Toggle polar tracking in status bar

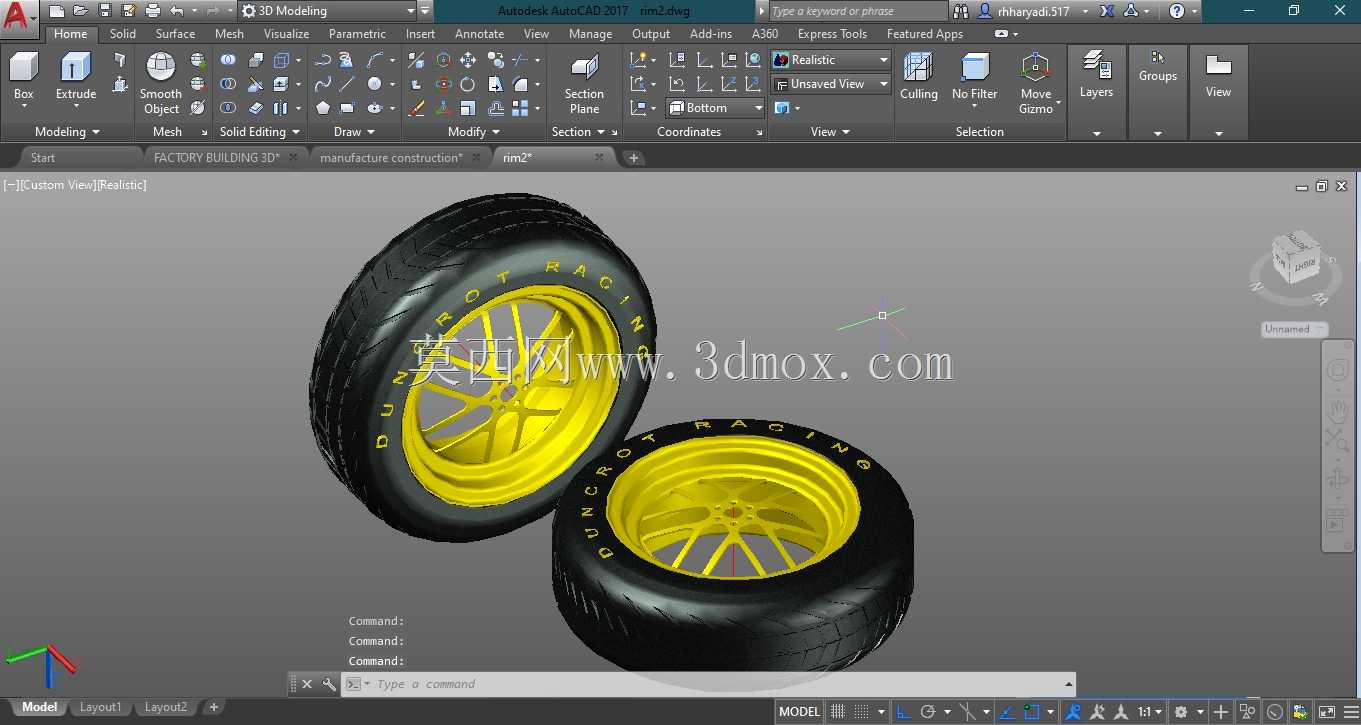click(928, 712)
